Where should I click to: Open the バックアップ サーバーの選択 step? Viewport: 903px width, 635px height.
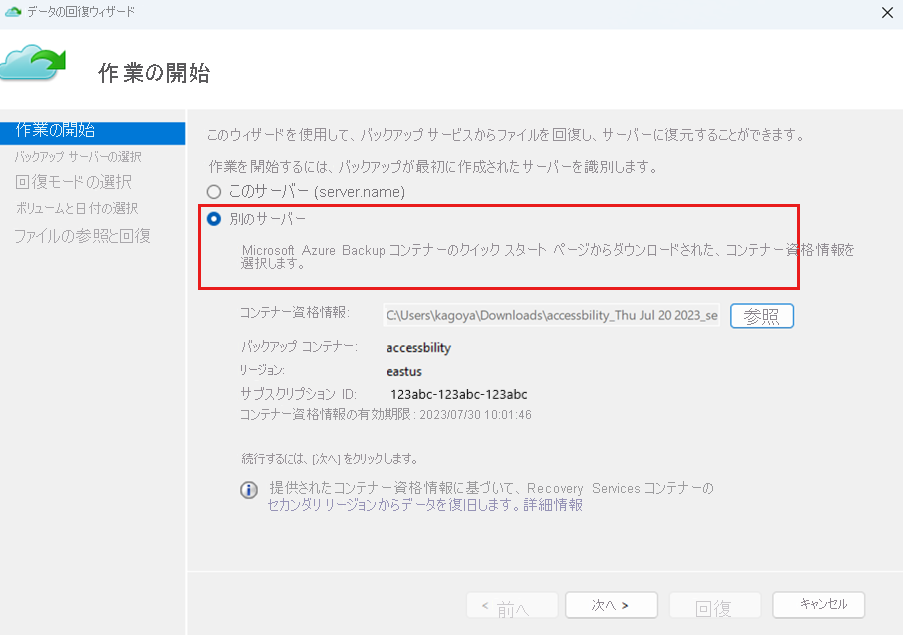coord(78,157)
